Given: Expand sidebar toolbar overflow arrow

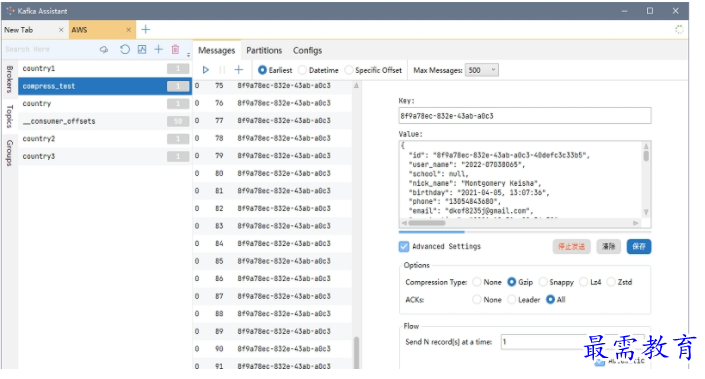Looking at the screenshot, I should click(x=188, y=54).
